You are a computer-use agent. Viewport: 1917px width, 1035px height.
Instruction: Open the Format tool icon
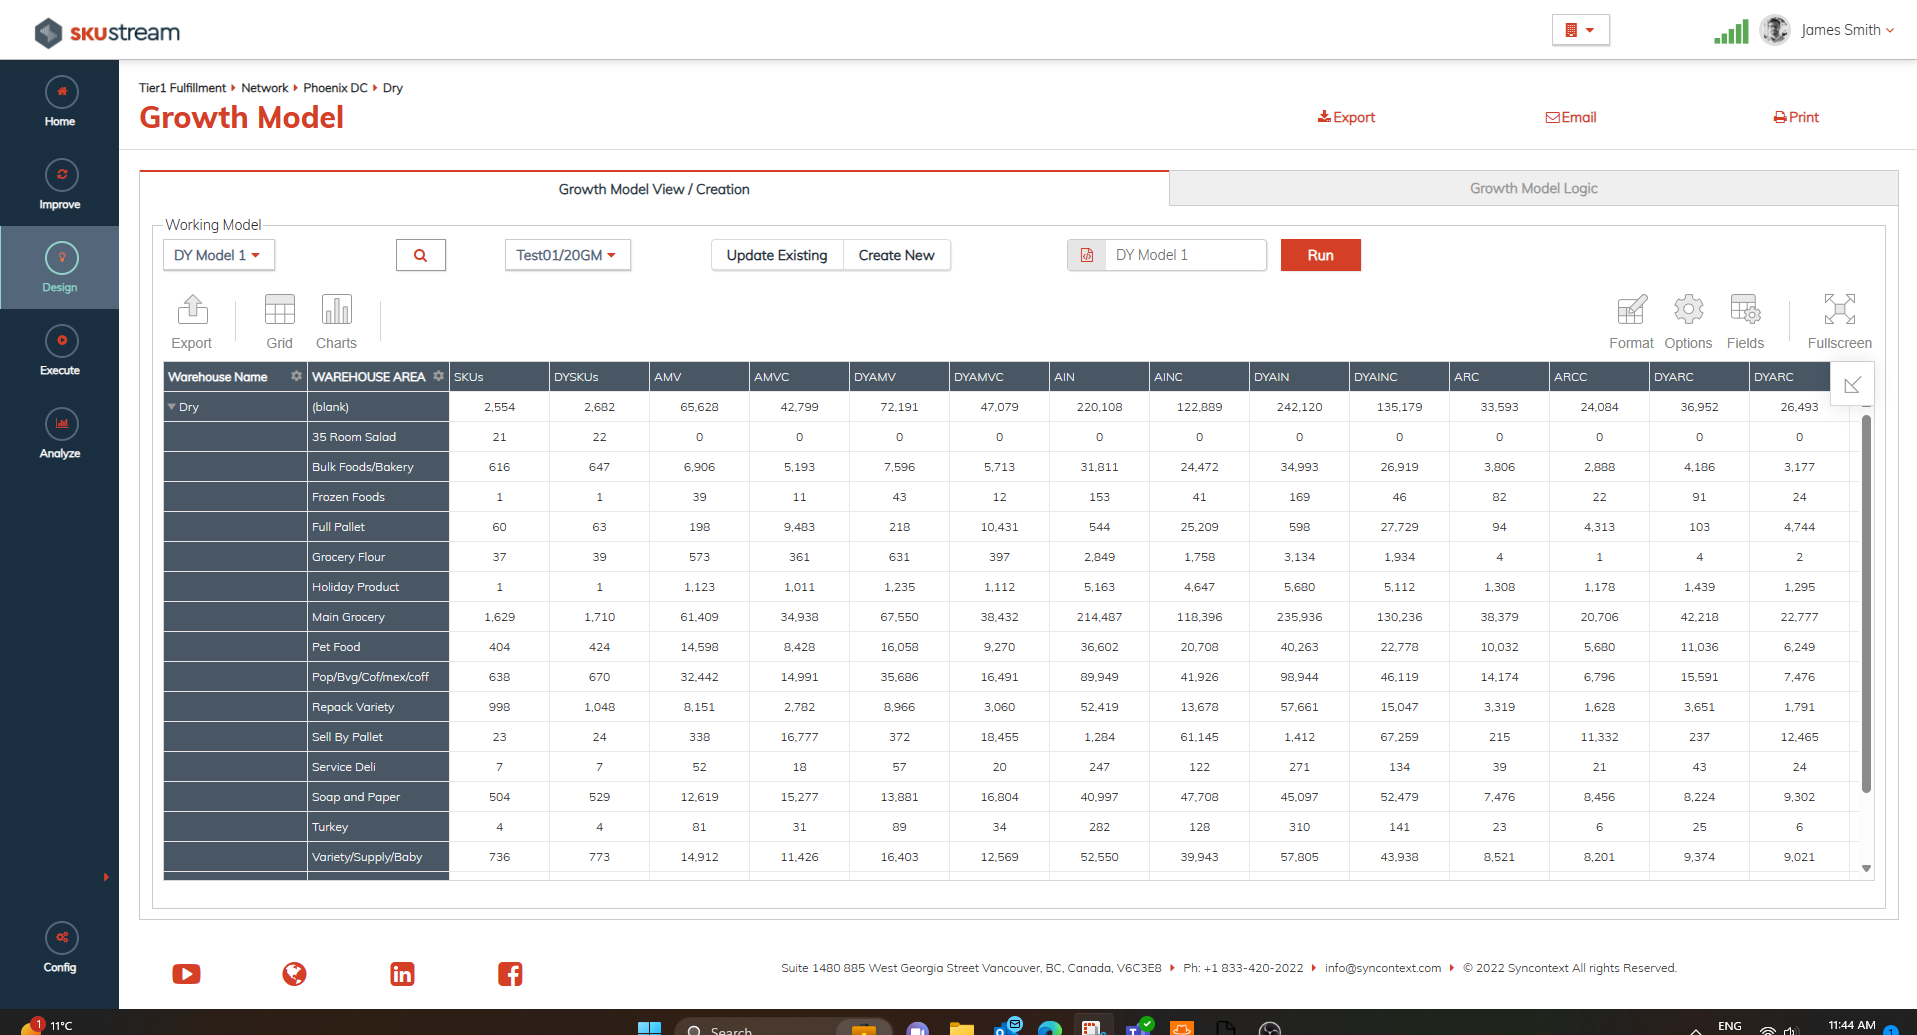tap(1632, 310)
